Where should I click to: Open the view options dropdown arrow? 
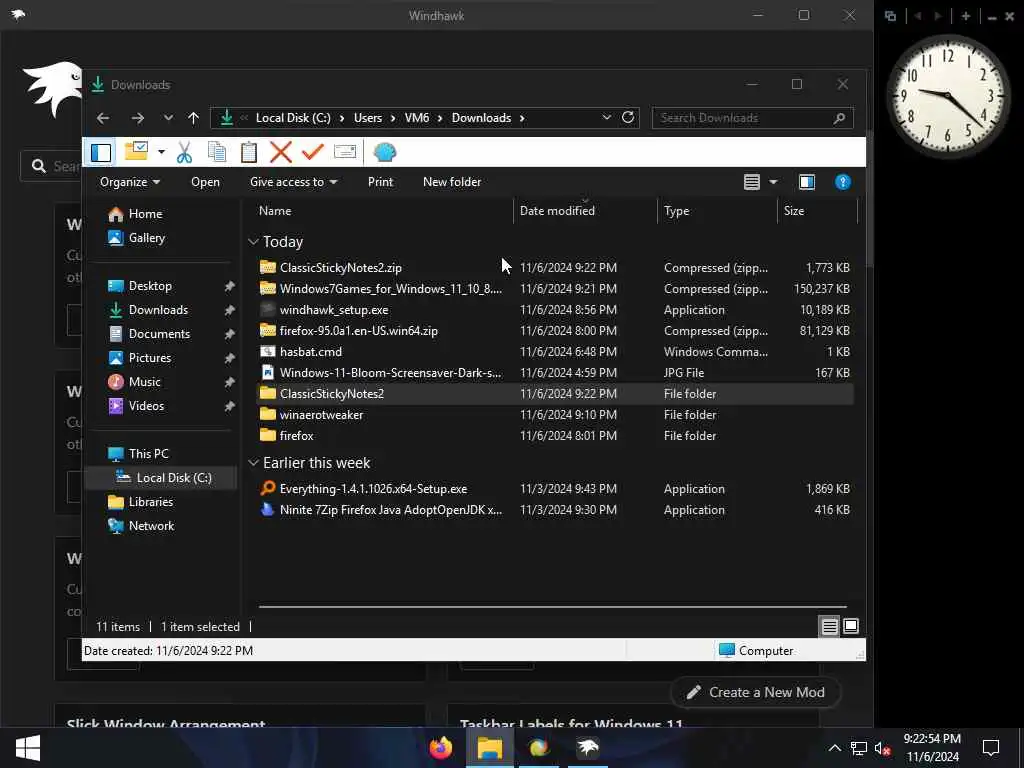pos(773,182)
